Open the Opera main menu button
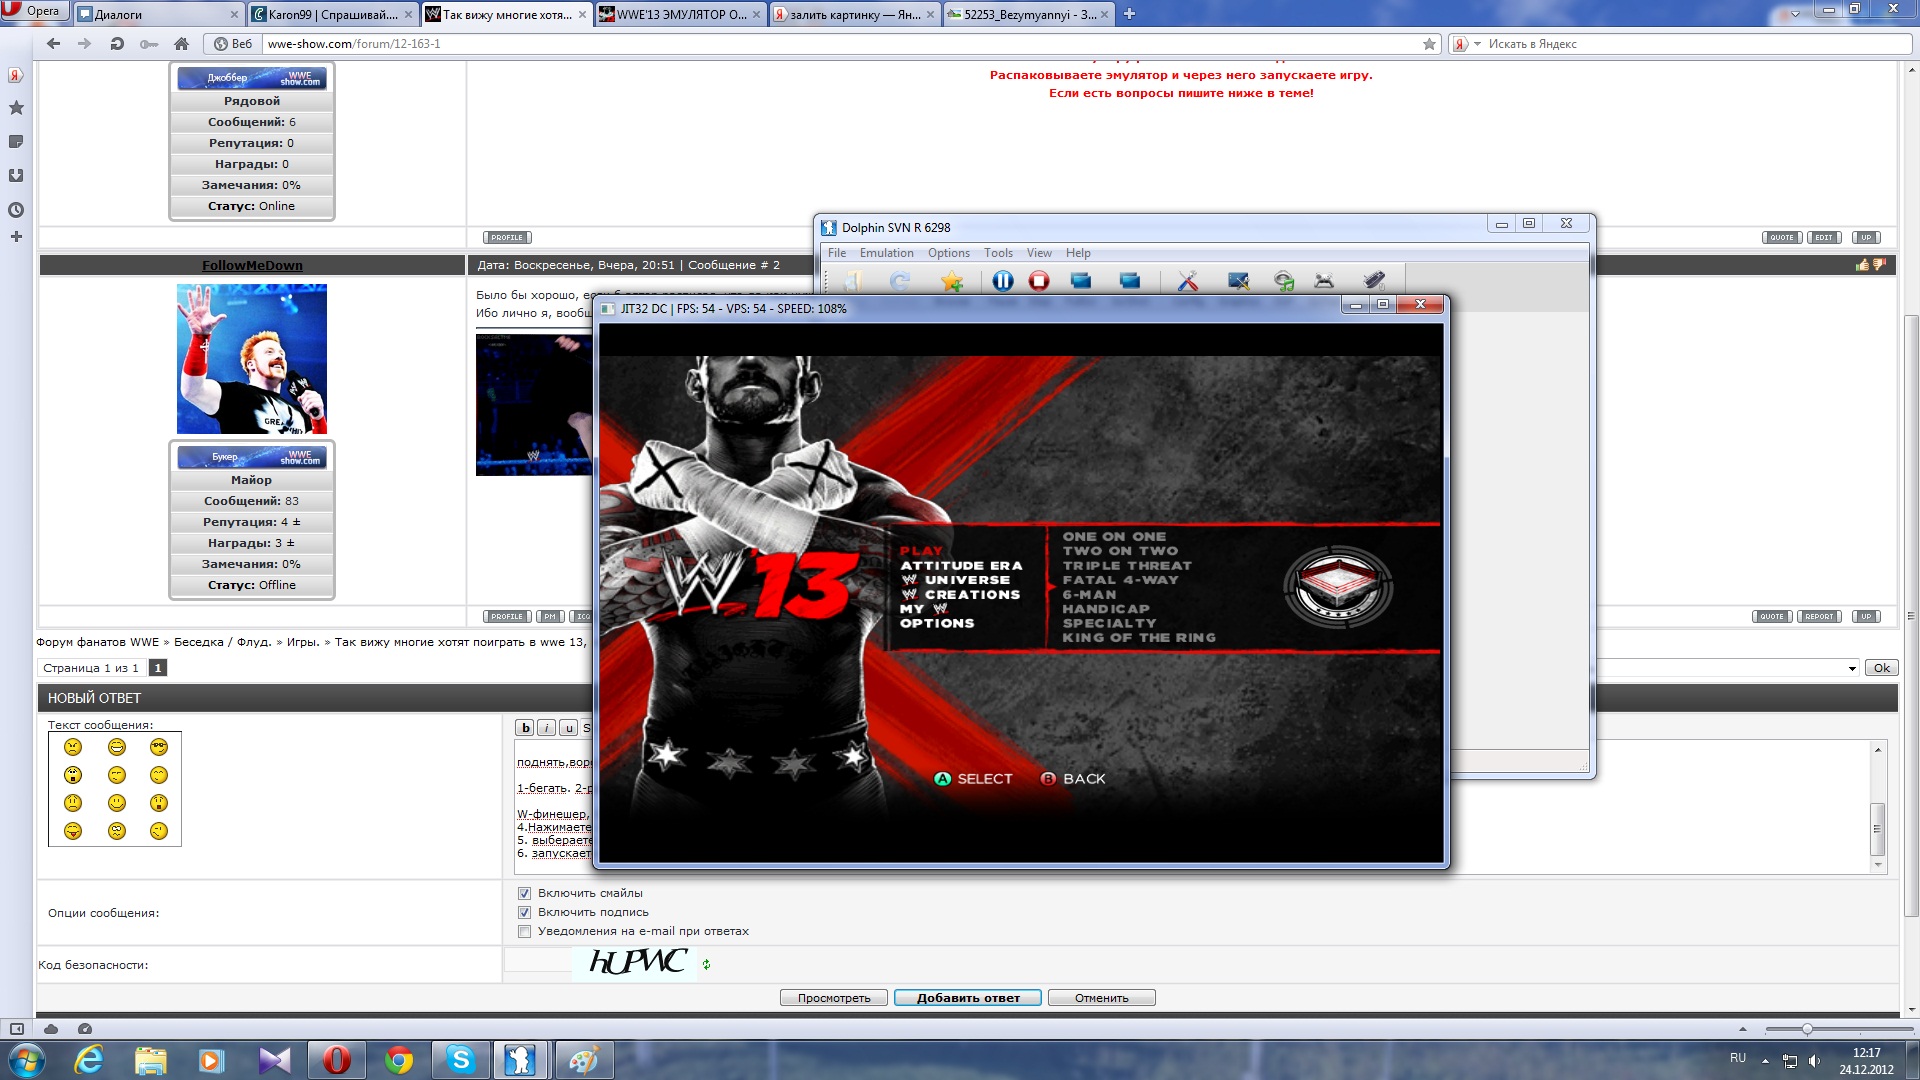Screen dimensions: 1920x1080 (x=34, y=11)
